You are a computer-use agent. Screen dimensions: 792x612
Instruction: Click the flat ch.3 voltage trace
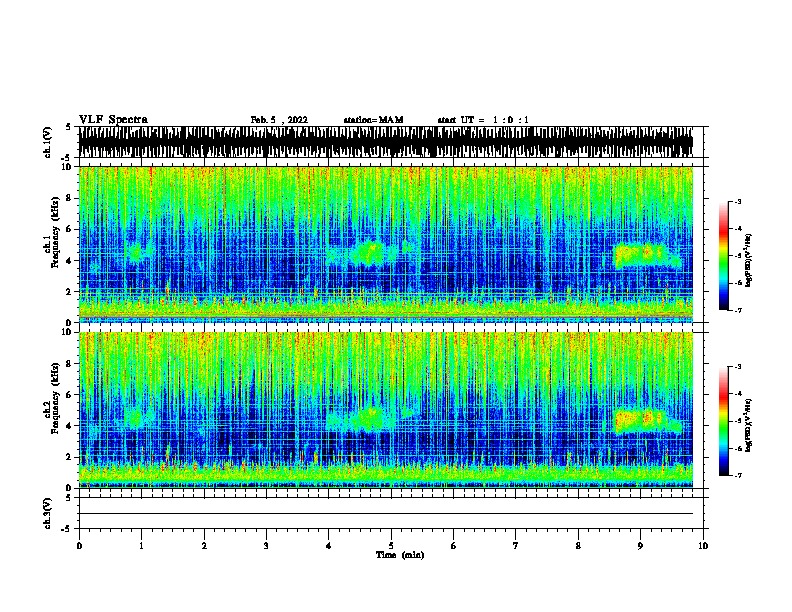coord(386,514)
